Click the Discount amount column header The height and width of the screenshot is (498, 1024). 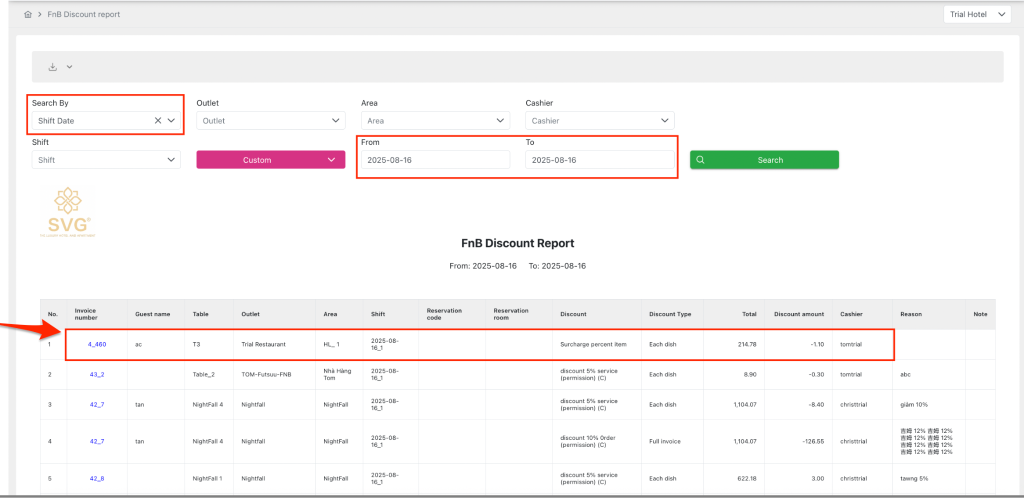[x=797, y=314]
